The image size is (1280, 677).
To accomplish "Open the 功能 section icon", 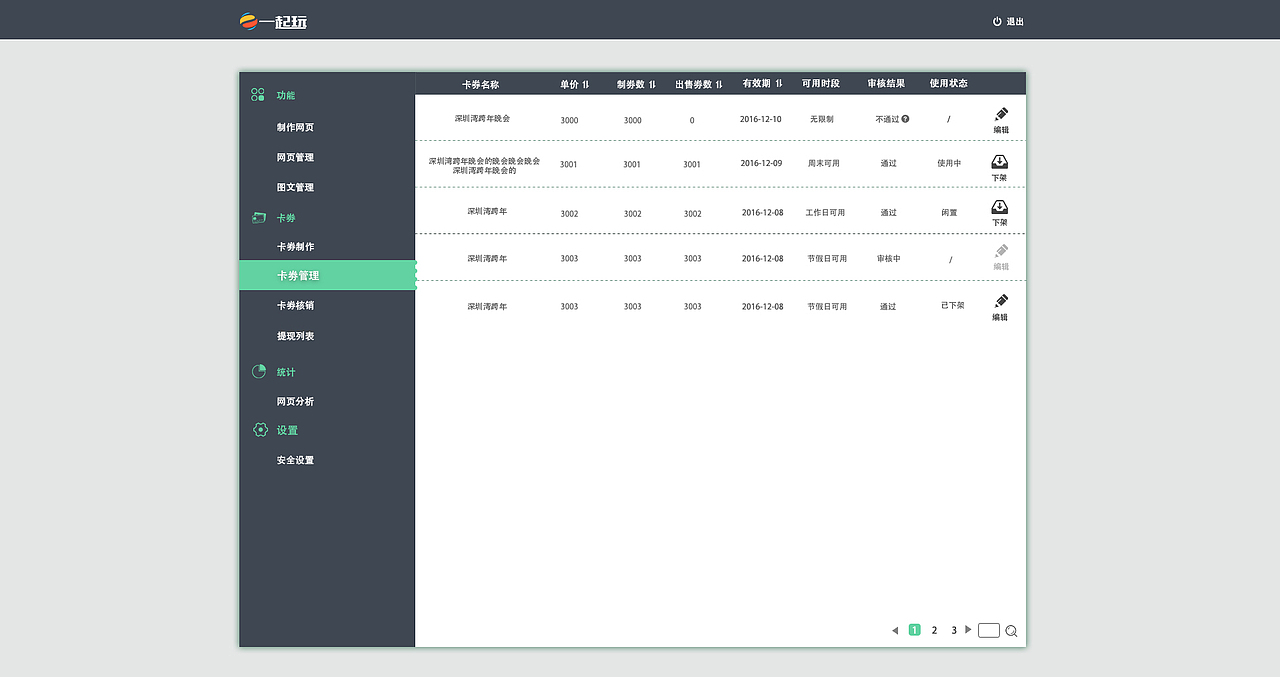I will click(258, 95).
